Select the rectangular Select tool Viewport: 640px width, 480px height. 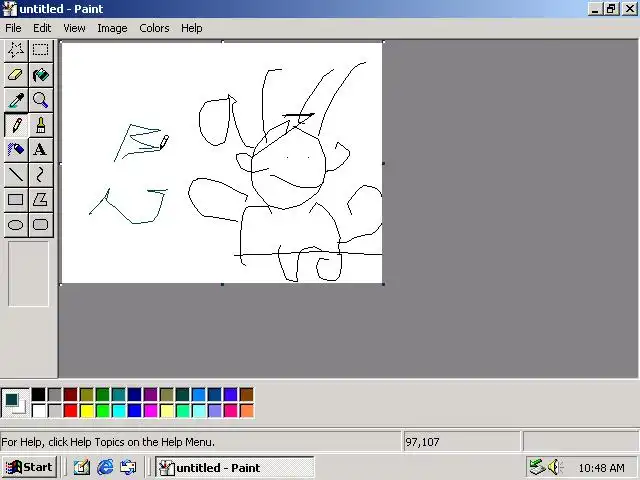(40, 50)
